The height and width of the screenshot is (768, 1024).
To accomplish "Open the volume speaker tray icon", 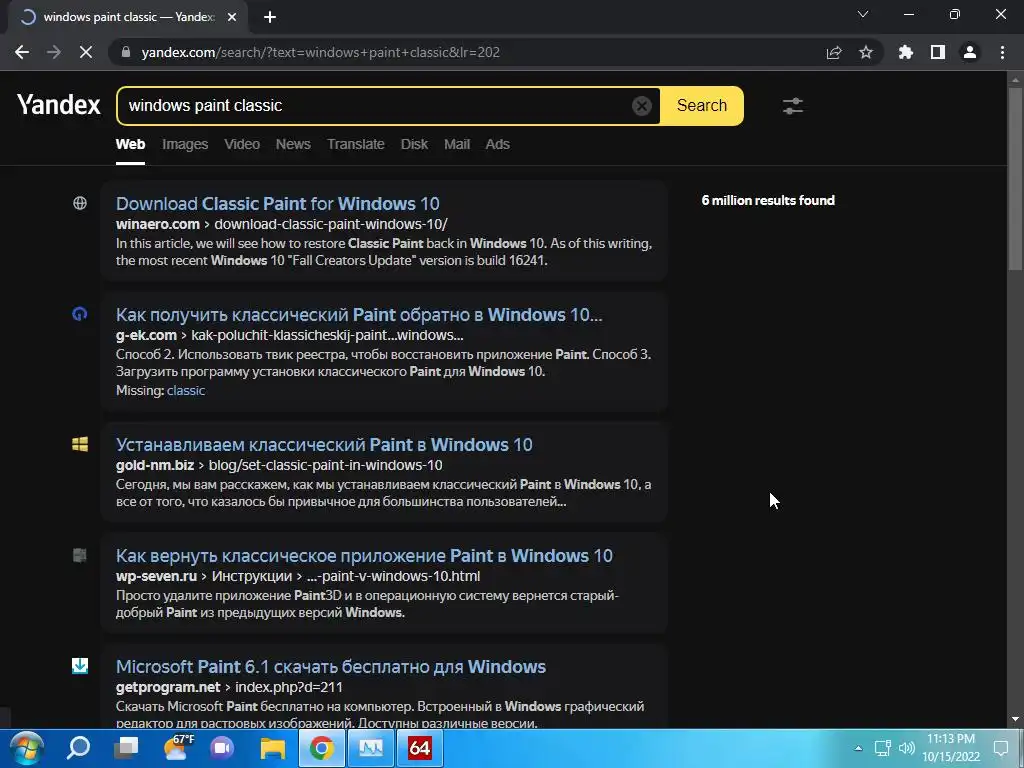I will 906,748.
